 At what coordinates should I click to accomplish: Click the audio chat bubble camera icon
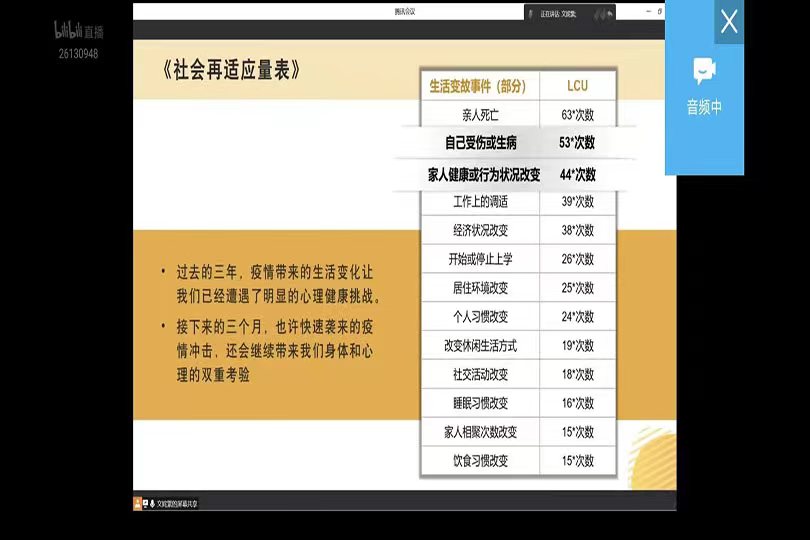coord(704,71)
